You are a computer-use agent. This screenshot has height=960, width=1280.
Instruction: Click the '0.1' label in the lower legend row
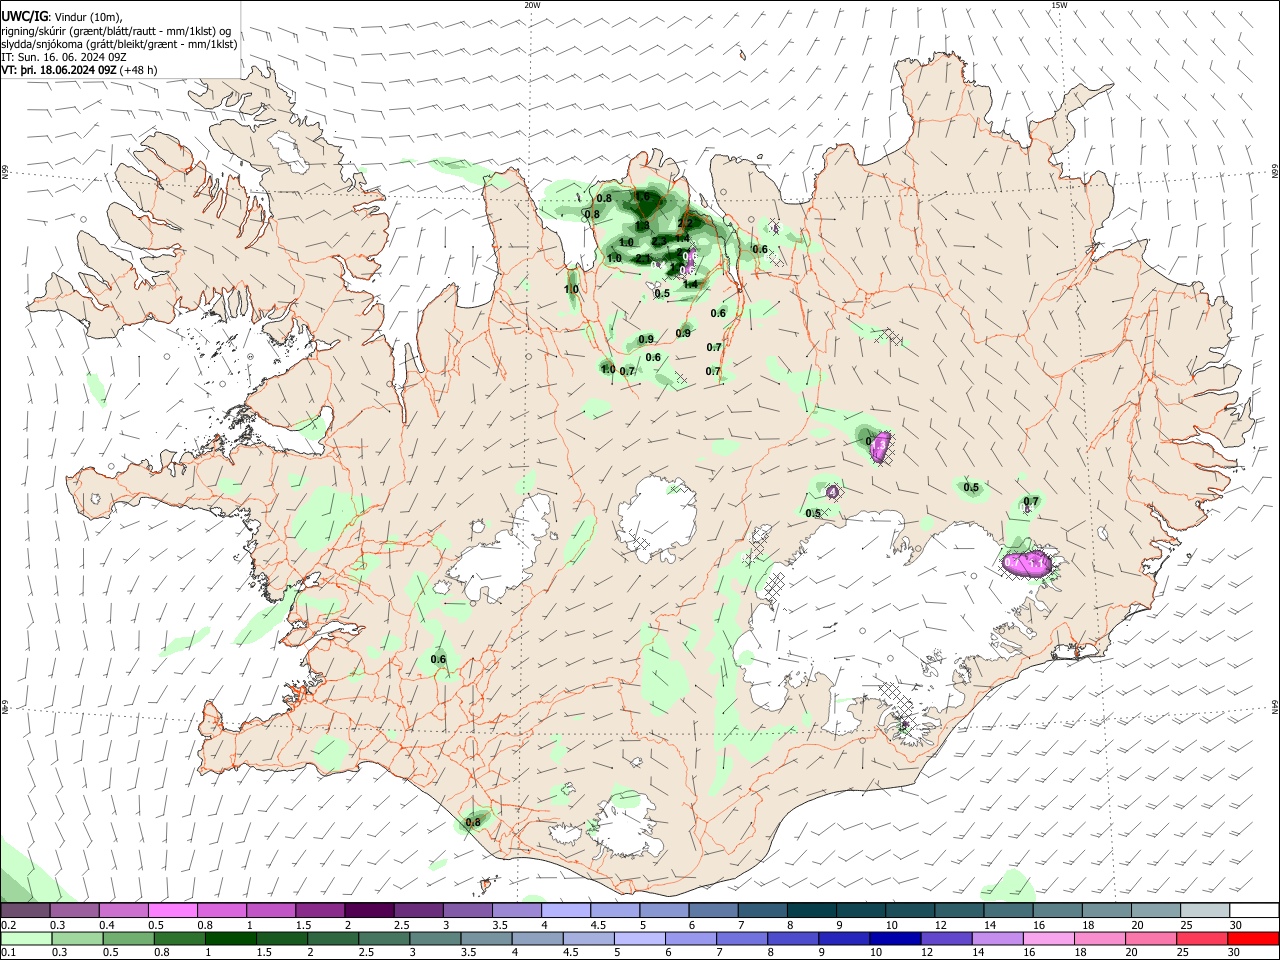pyautogui.click(x=8, y=953)
